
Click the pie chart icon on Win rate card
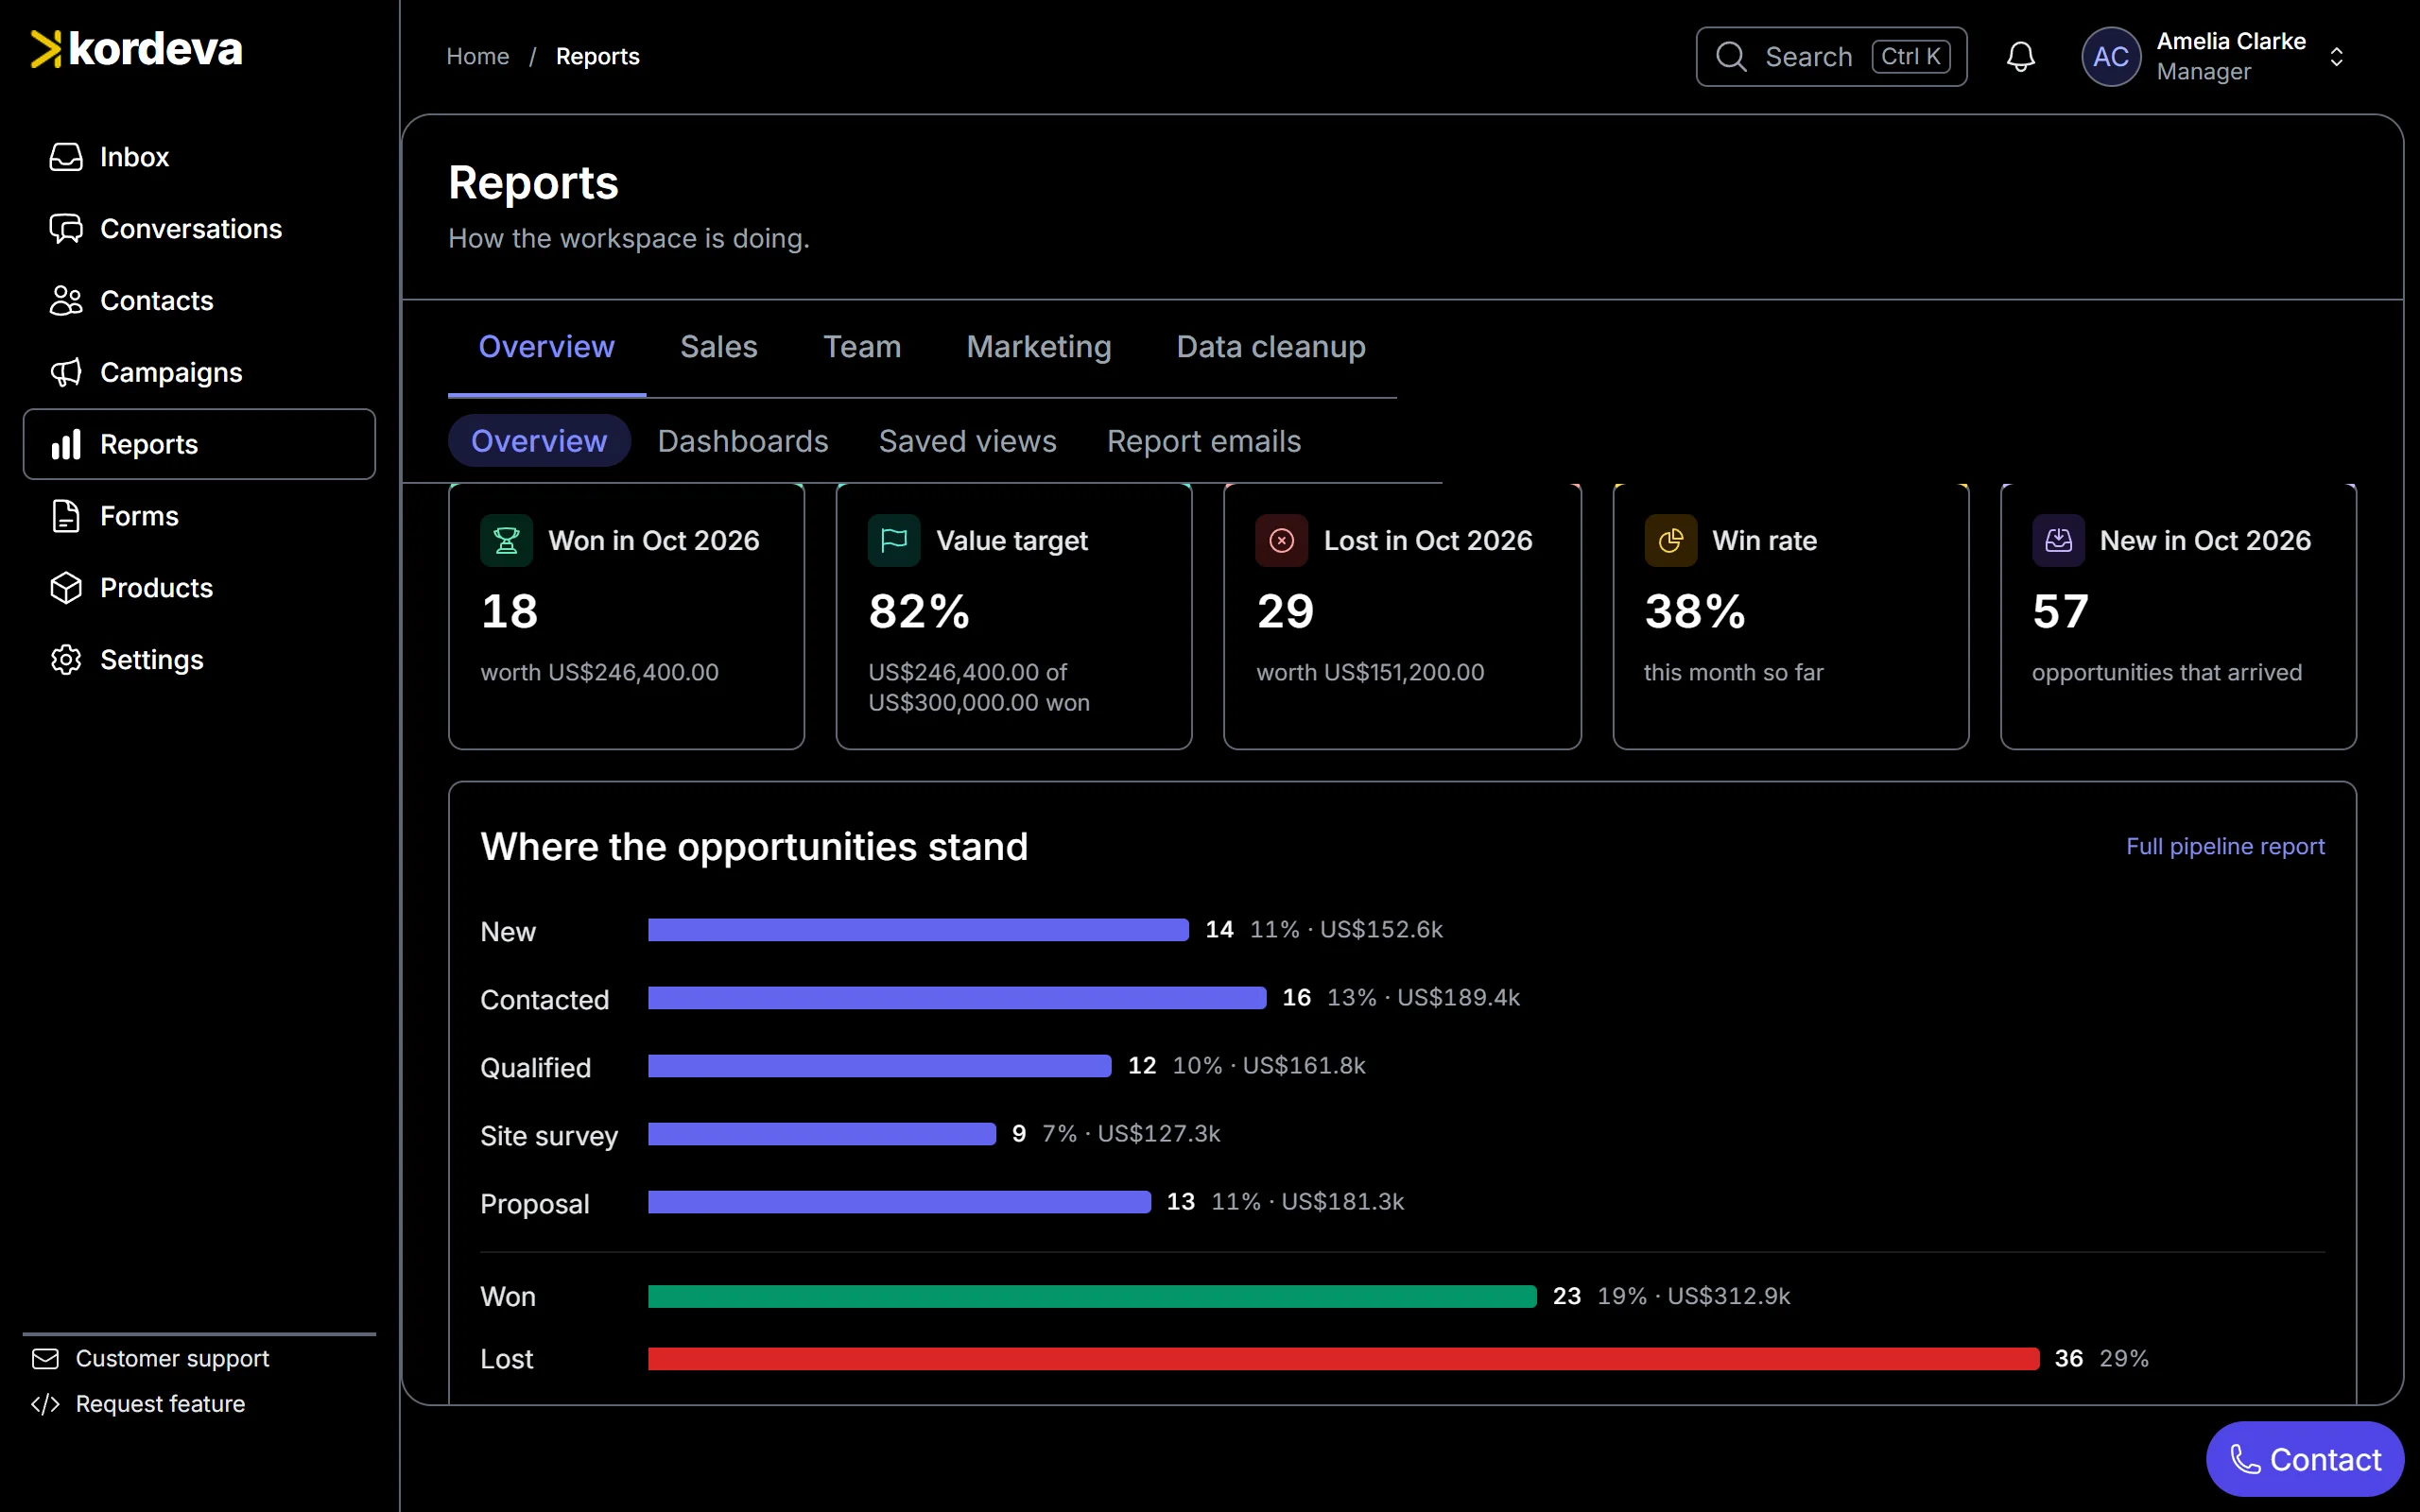pos(1670,541)
